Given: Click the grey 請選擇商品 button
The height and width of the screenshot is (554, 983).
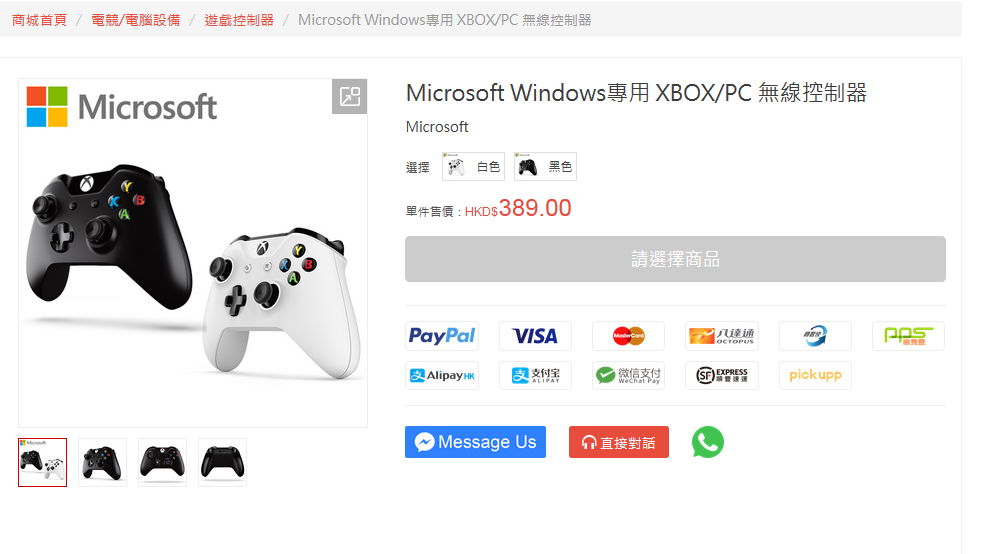Looking at the screenshot, I should (x=675, y=259).
